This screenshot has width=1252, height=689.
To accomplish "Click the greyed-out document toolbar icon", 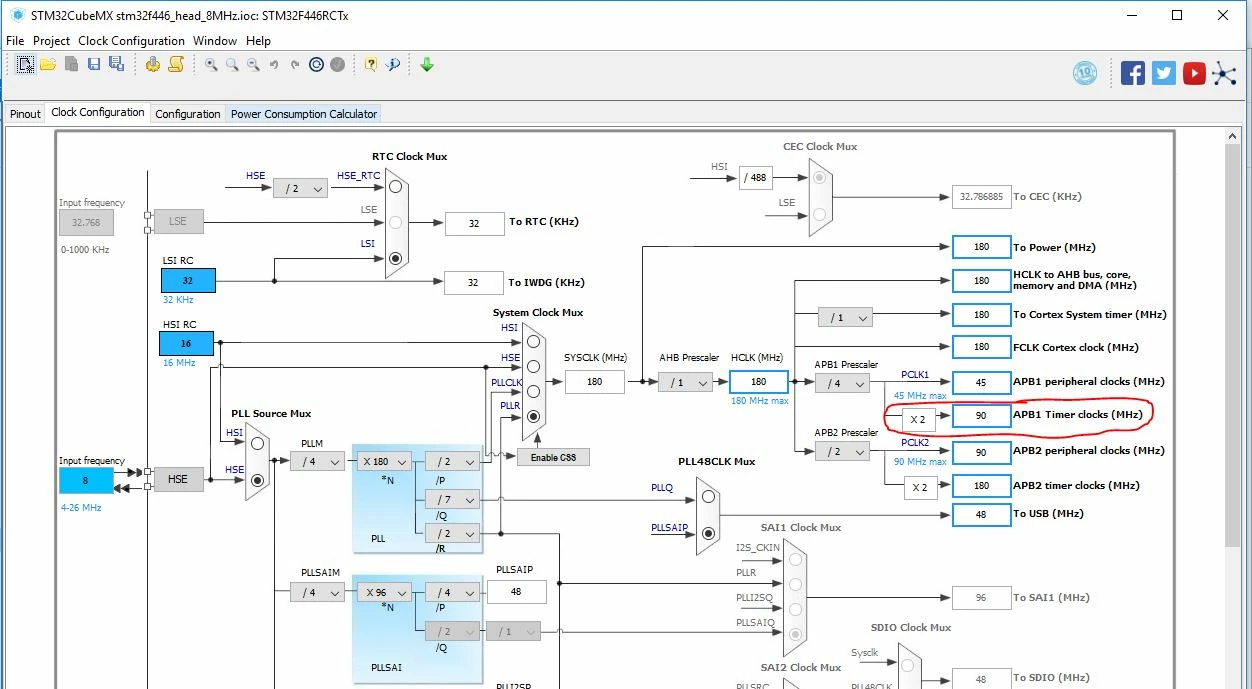I will point(71,65).
